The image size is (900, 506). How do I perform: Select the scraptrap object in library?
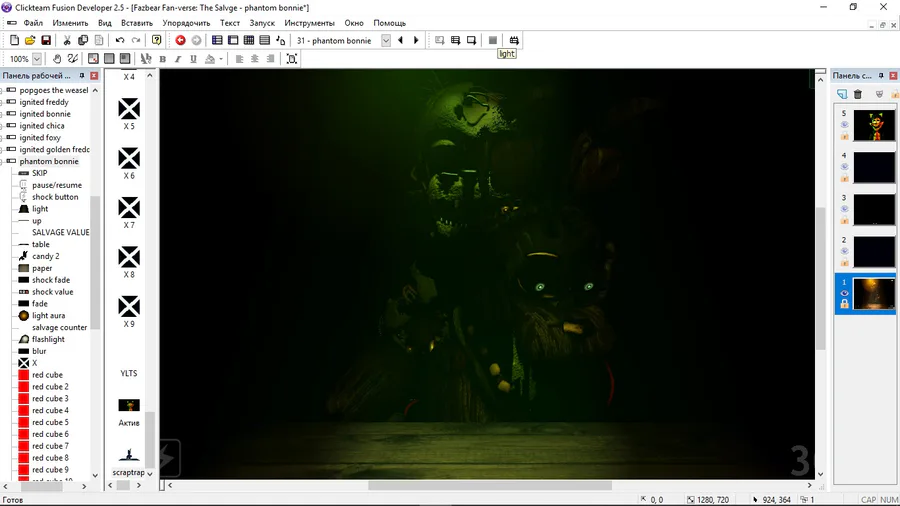click(129, 462)
